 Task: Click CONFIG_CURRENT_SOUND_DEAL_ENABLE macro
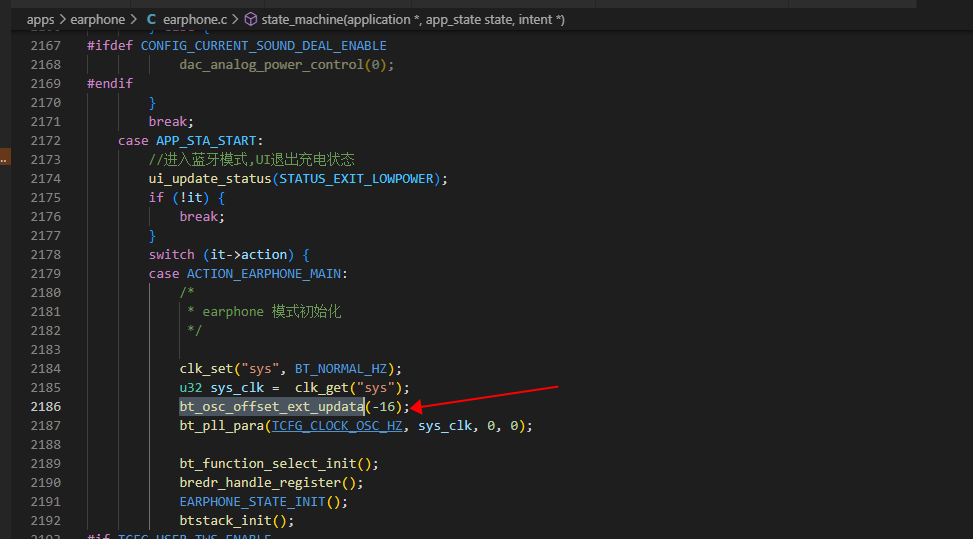(264, 46)
